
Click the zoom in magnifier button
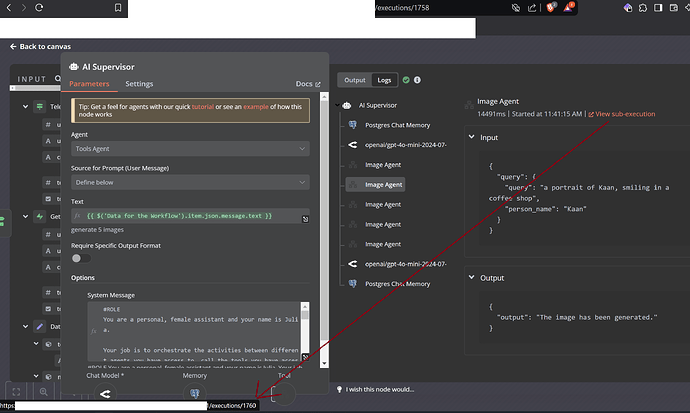point(44,391)
